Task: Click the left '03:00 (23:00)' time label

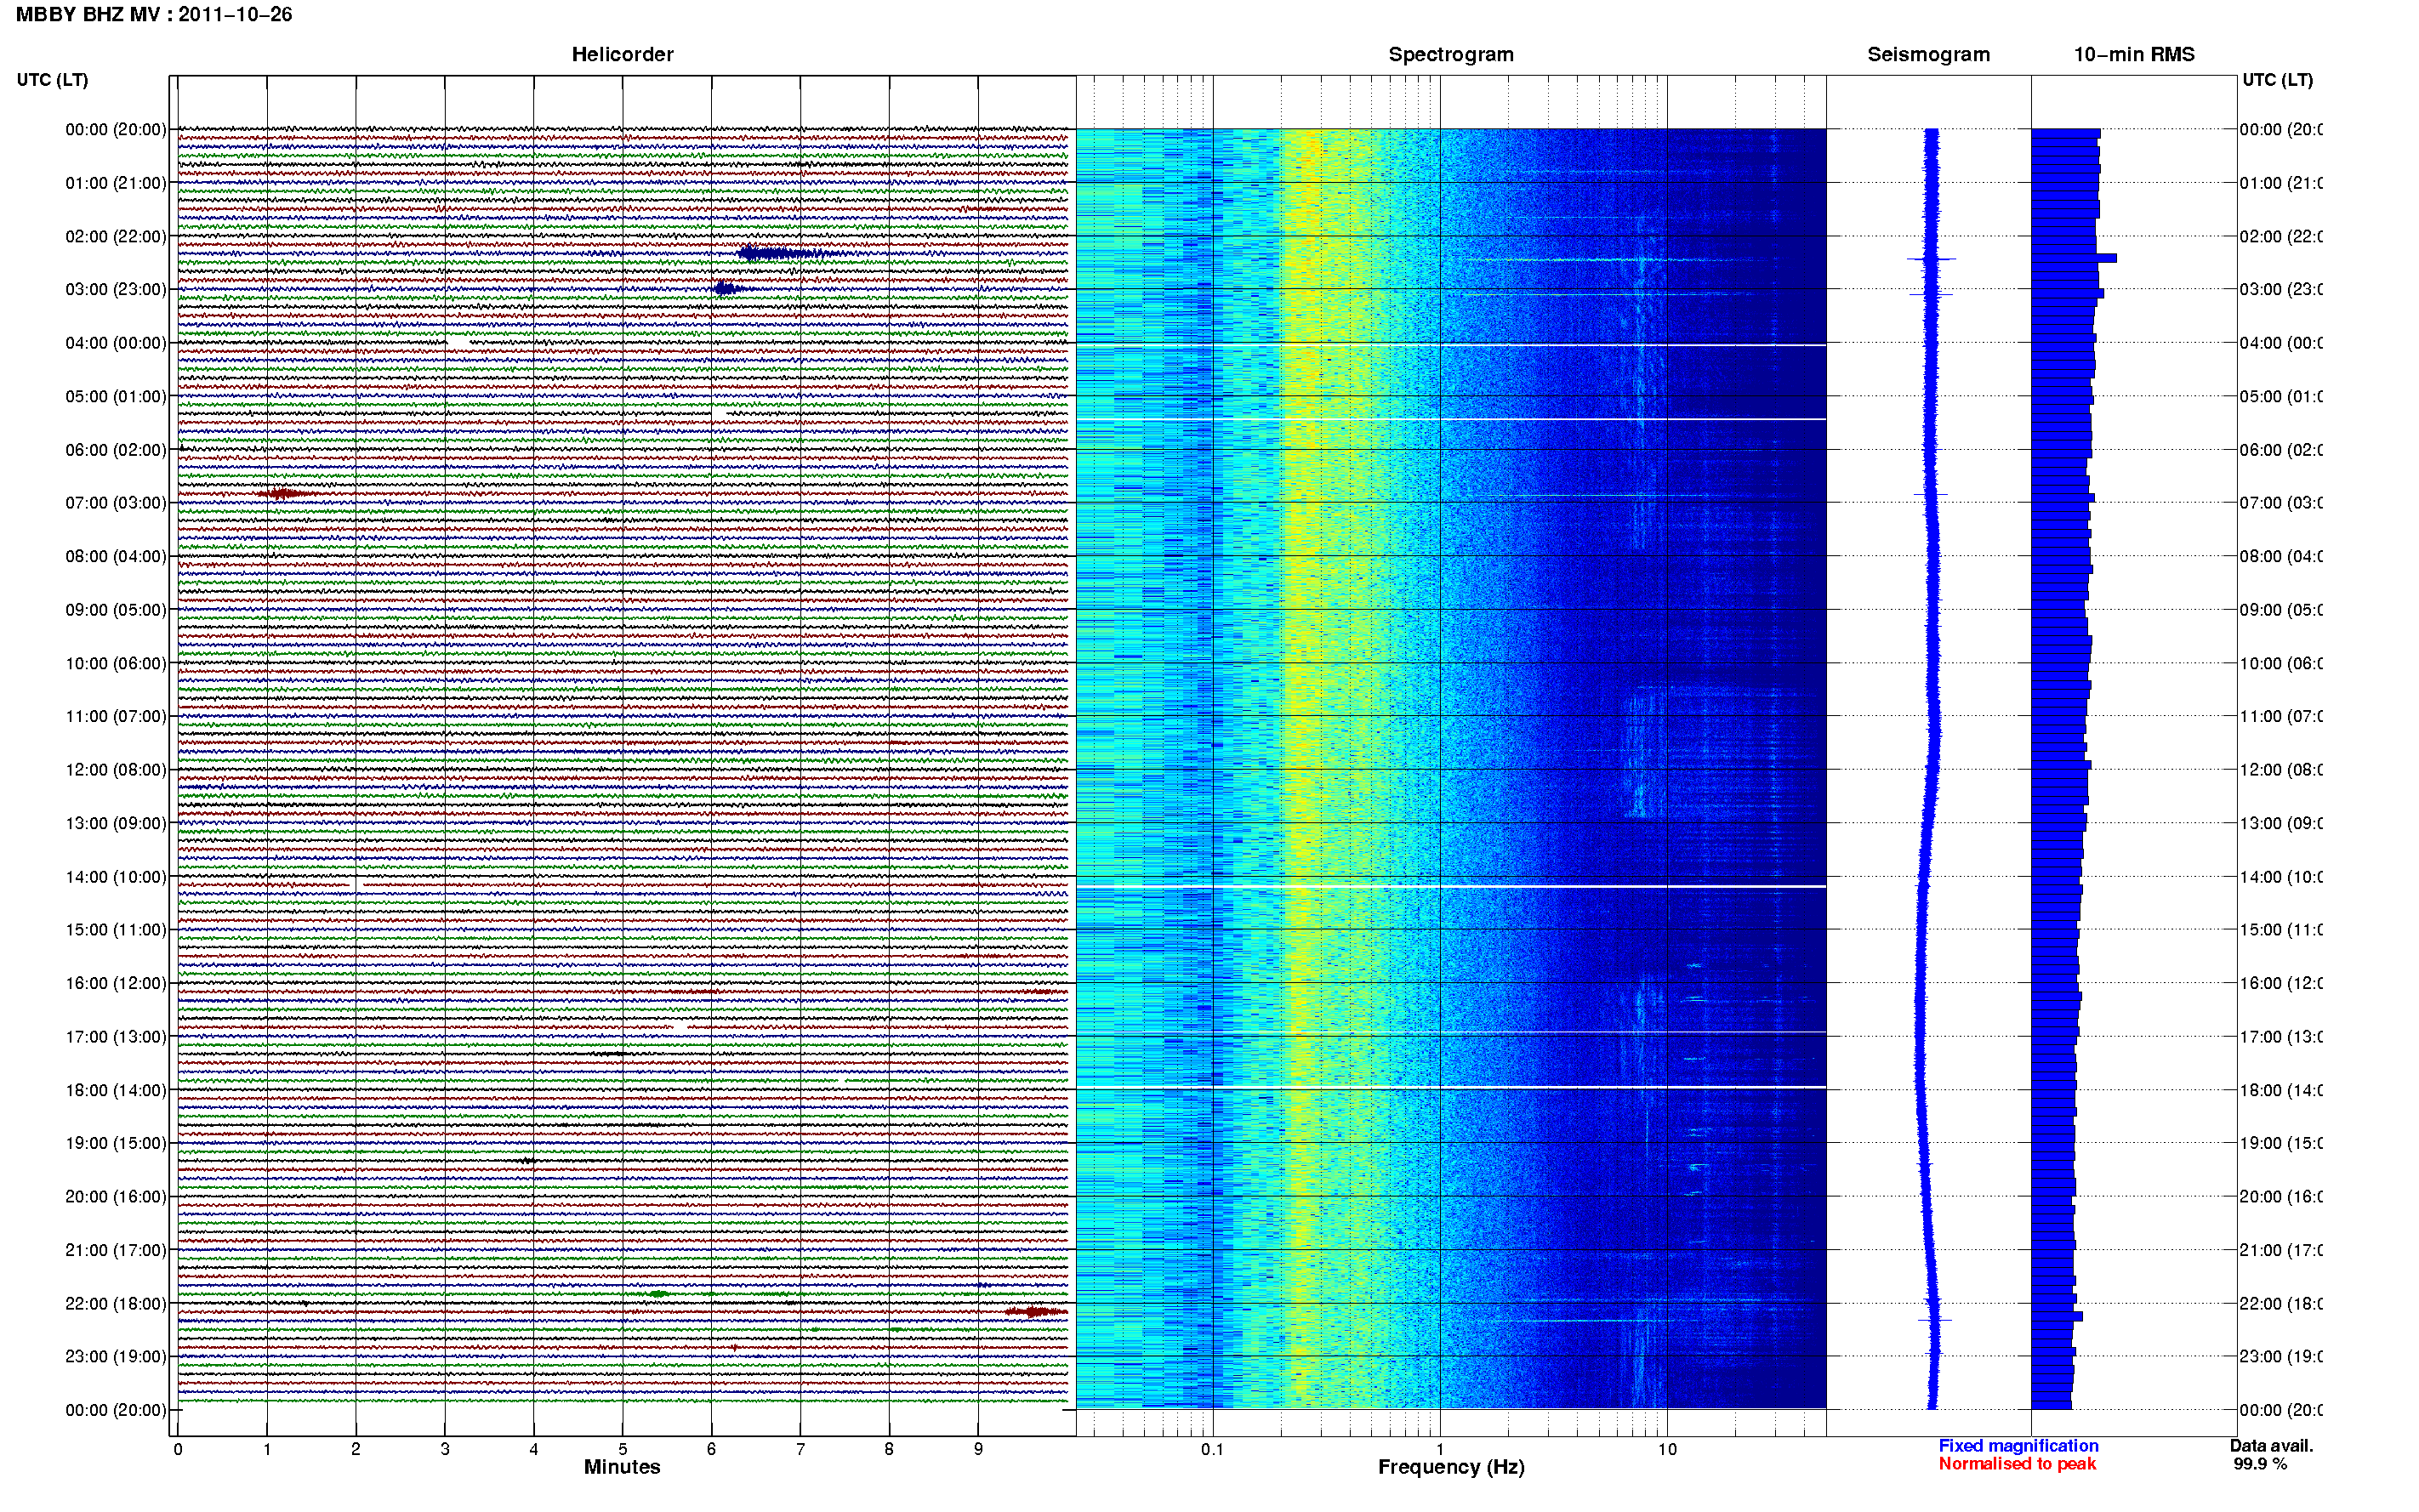Action: point(116,289)
